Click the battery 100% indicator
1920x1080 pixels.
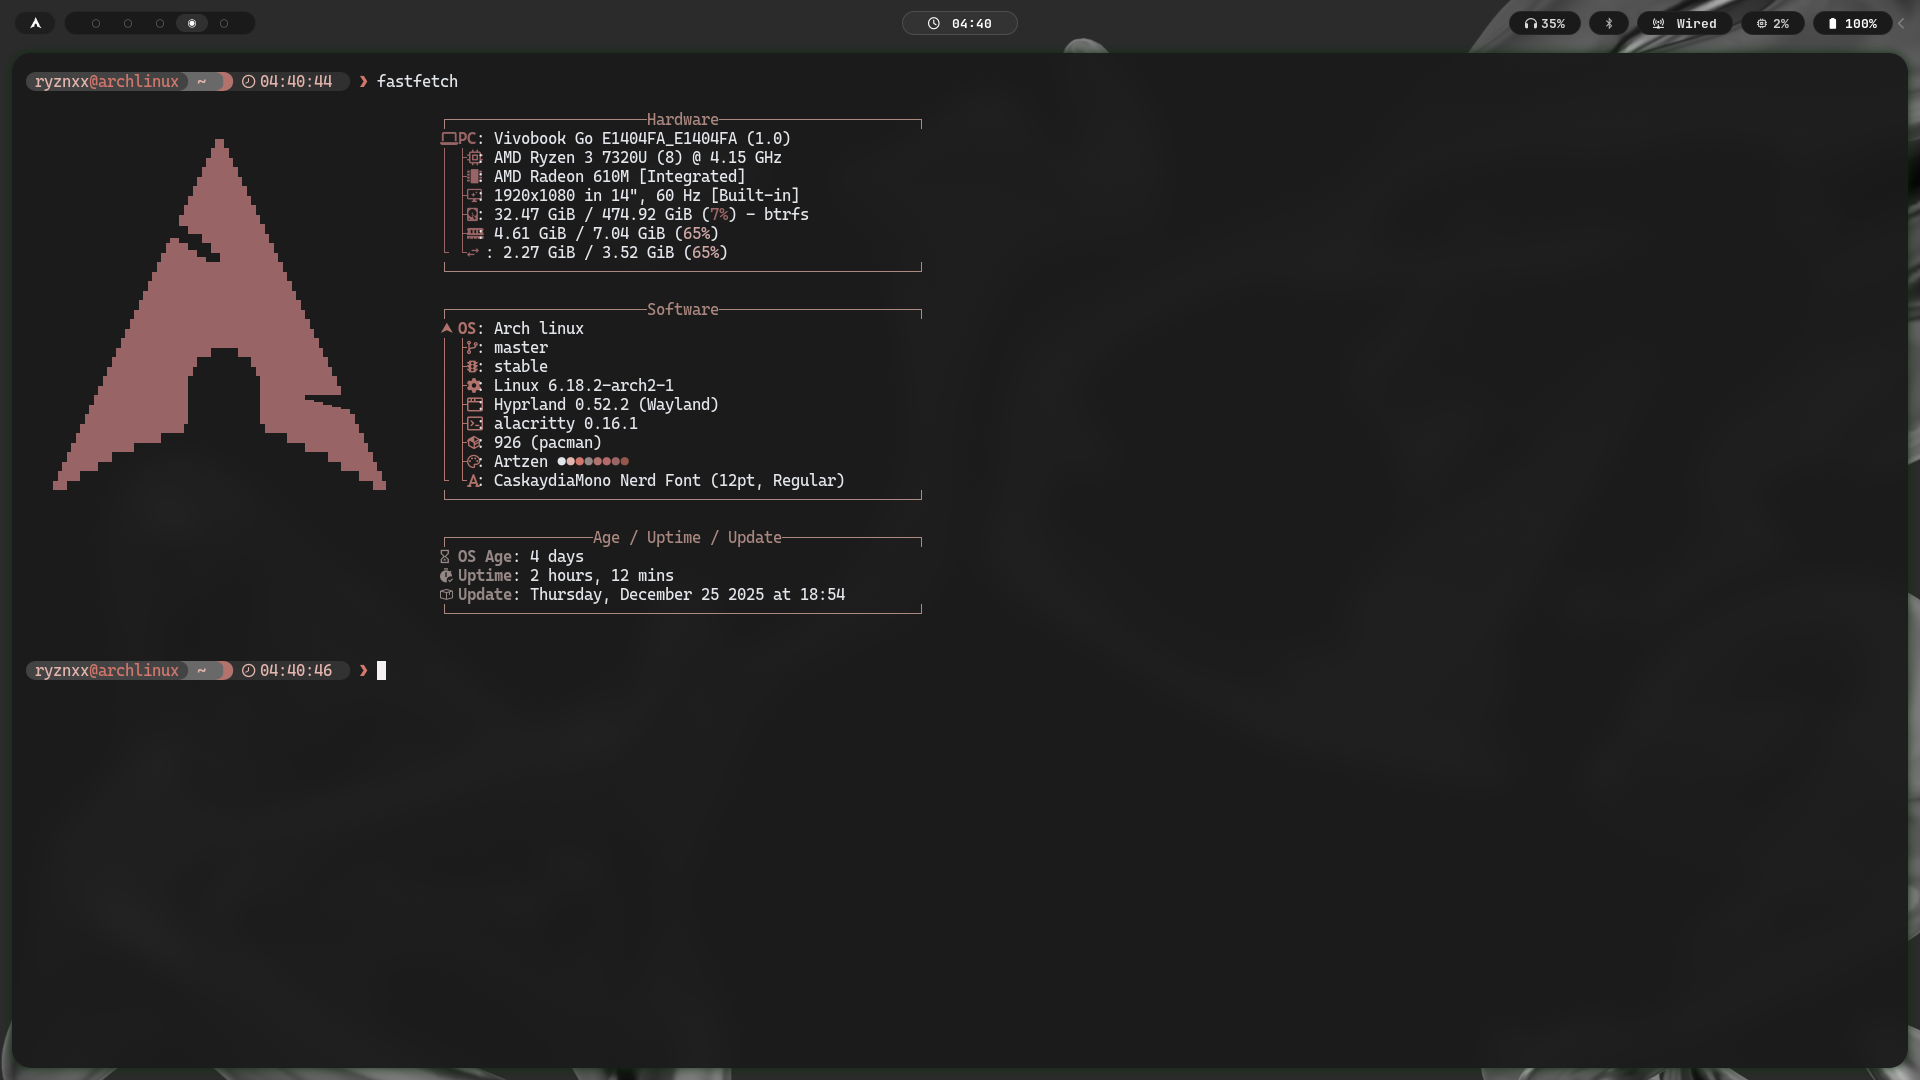pos(1852,23)
